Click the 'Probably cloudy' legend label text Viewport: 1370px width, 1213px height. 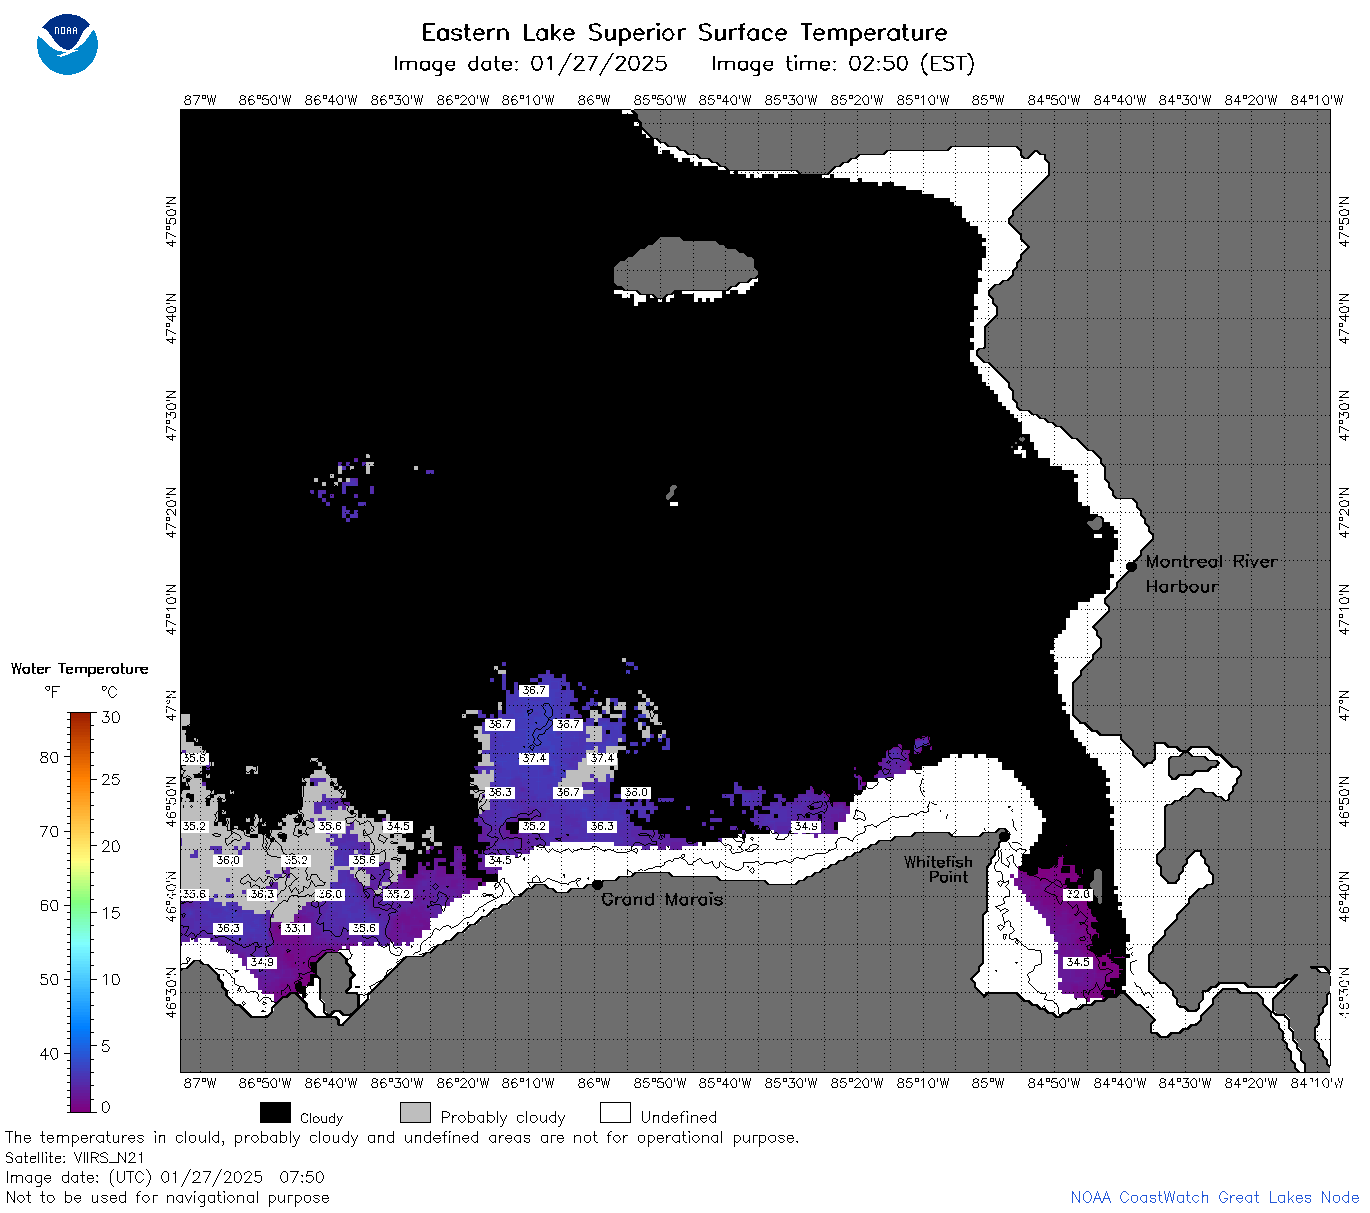coord(503,1117)
